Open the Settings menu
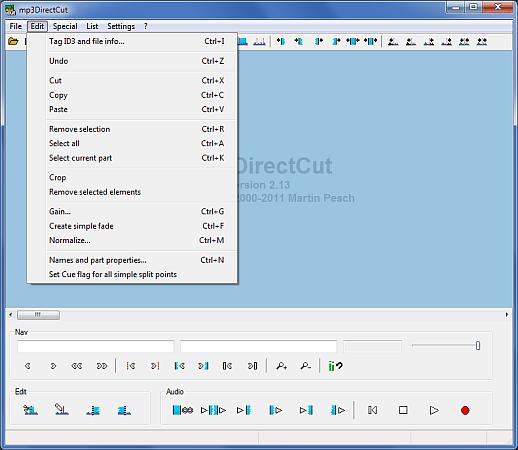Screen dimensions: 518x450 point(121,26)
